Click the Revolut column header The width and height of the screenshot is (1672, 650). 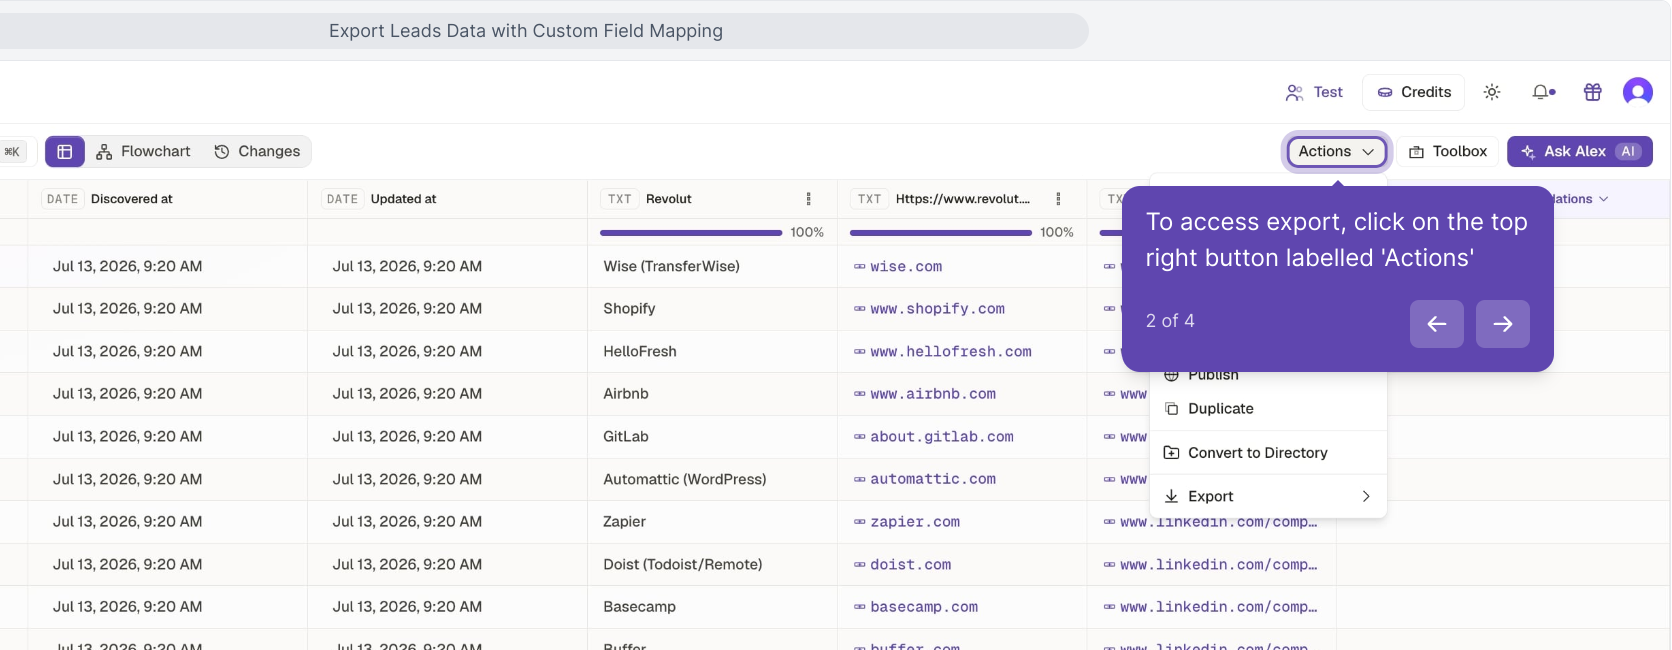coord(713,199)
